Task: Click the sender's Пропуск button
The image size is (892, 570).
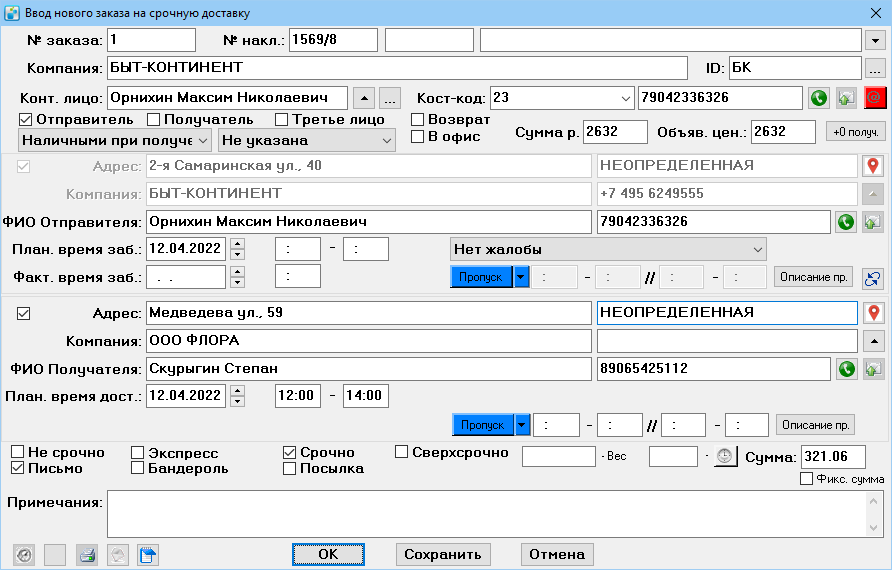Action: pos(481,277)
